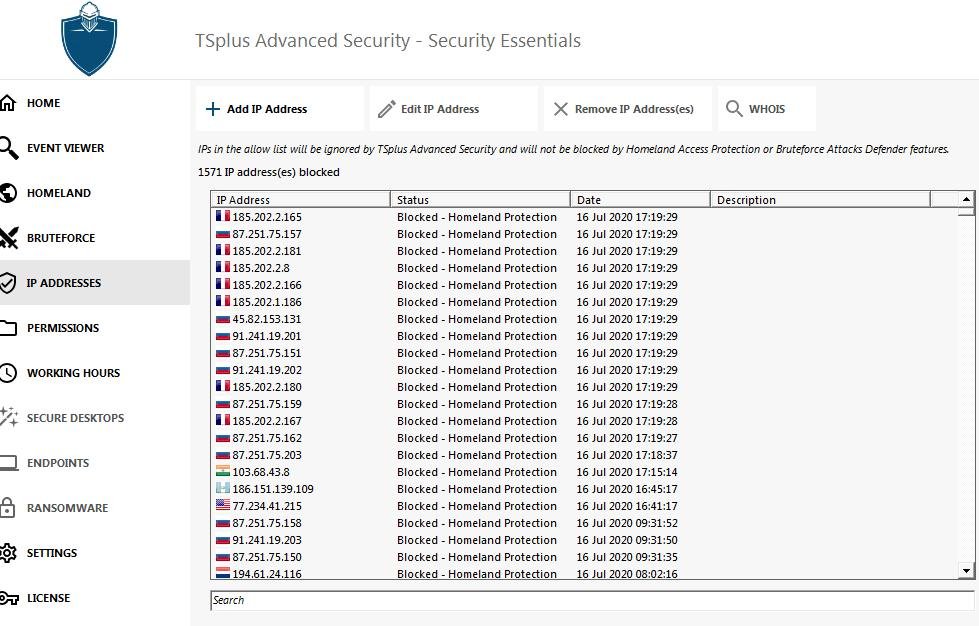Click the Working Hours clock icon

pyautogui.click(x=8, y=373)
